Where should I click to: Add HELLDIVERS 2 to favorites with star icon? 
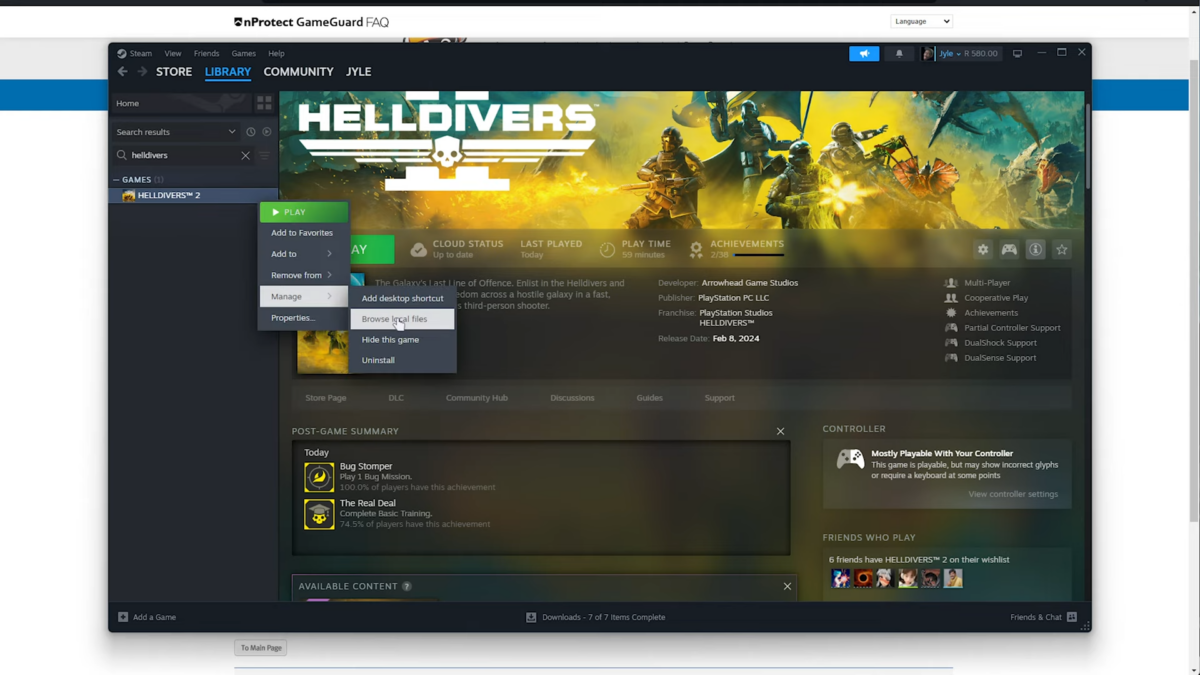1062,250
